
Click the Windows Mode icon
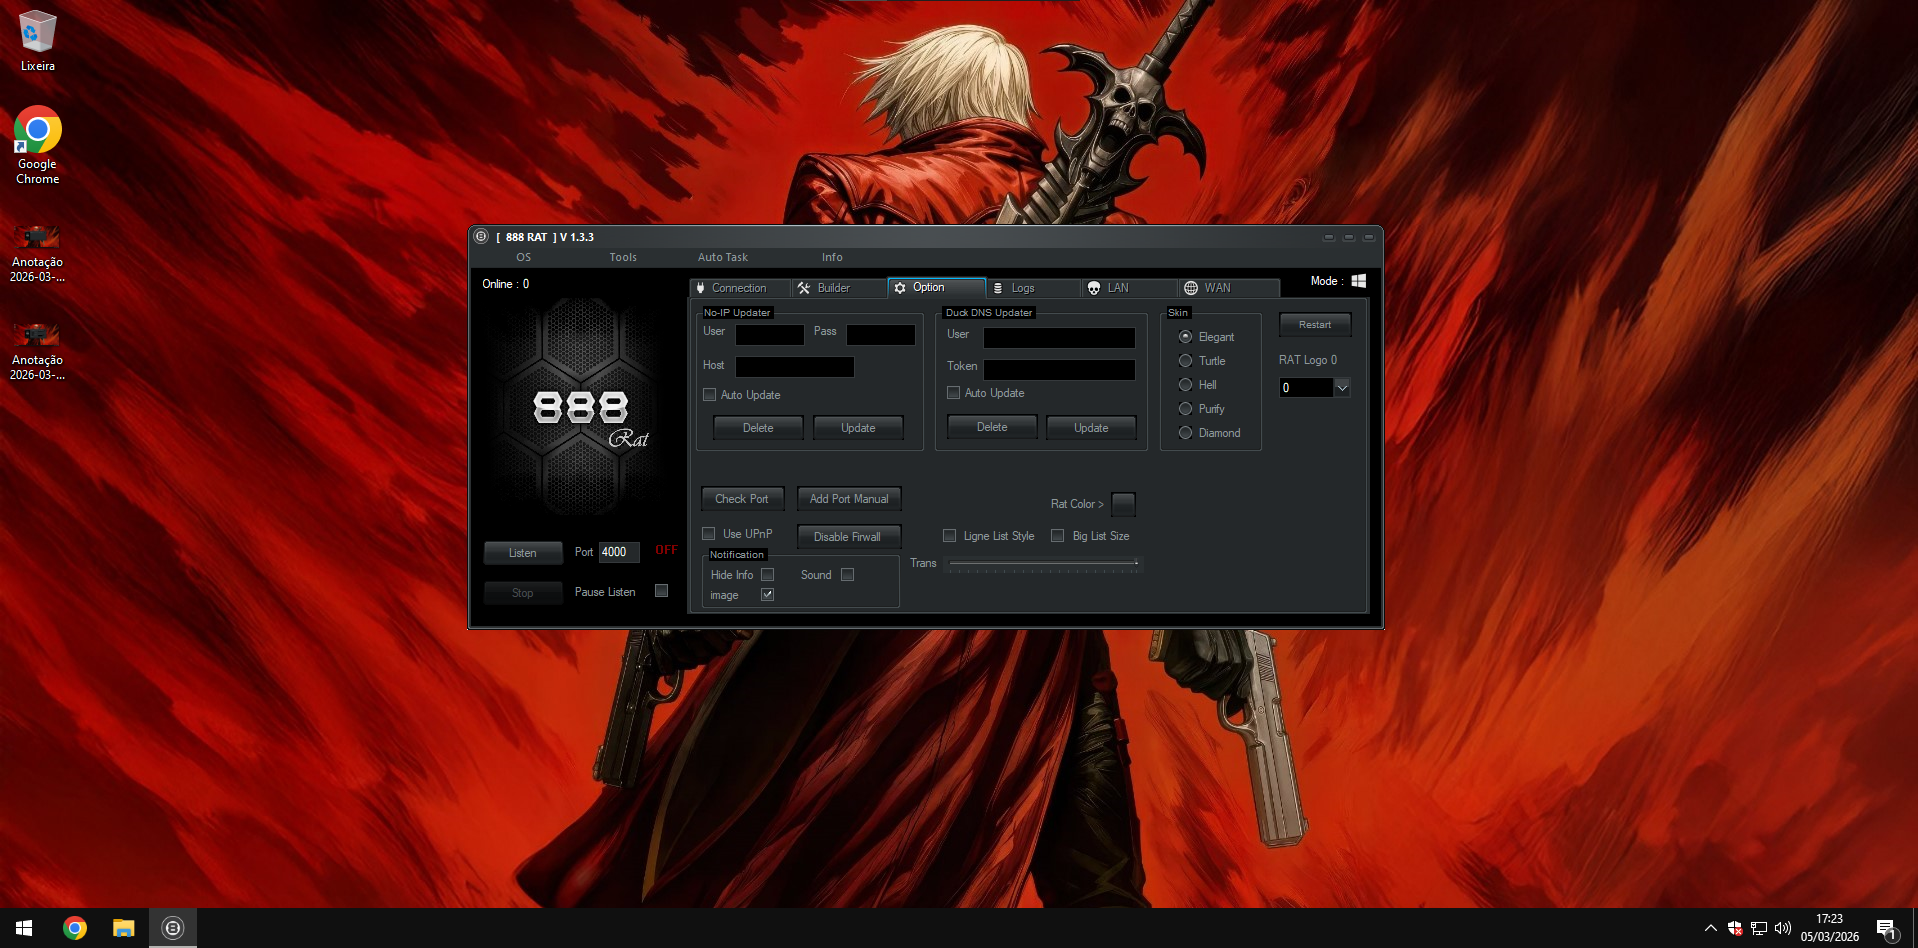pos(1358,281)
